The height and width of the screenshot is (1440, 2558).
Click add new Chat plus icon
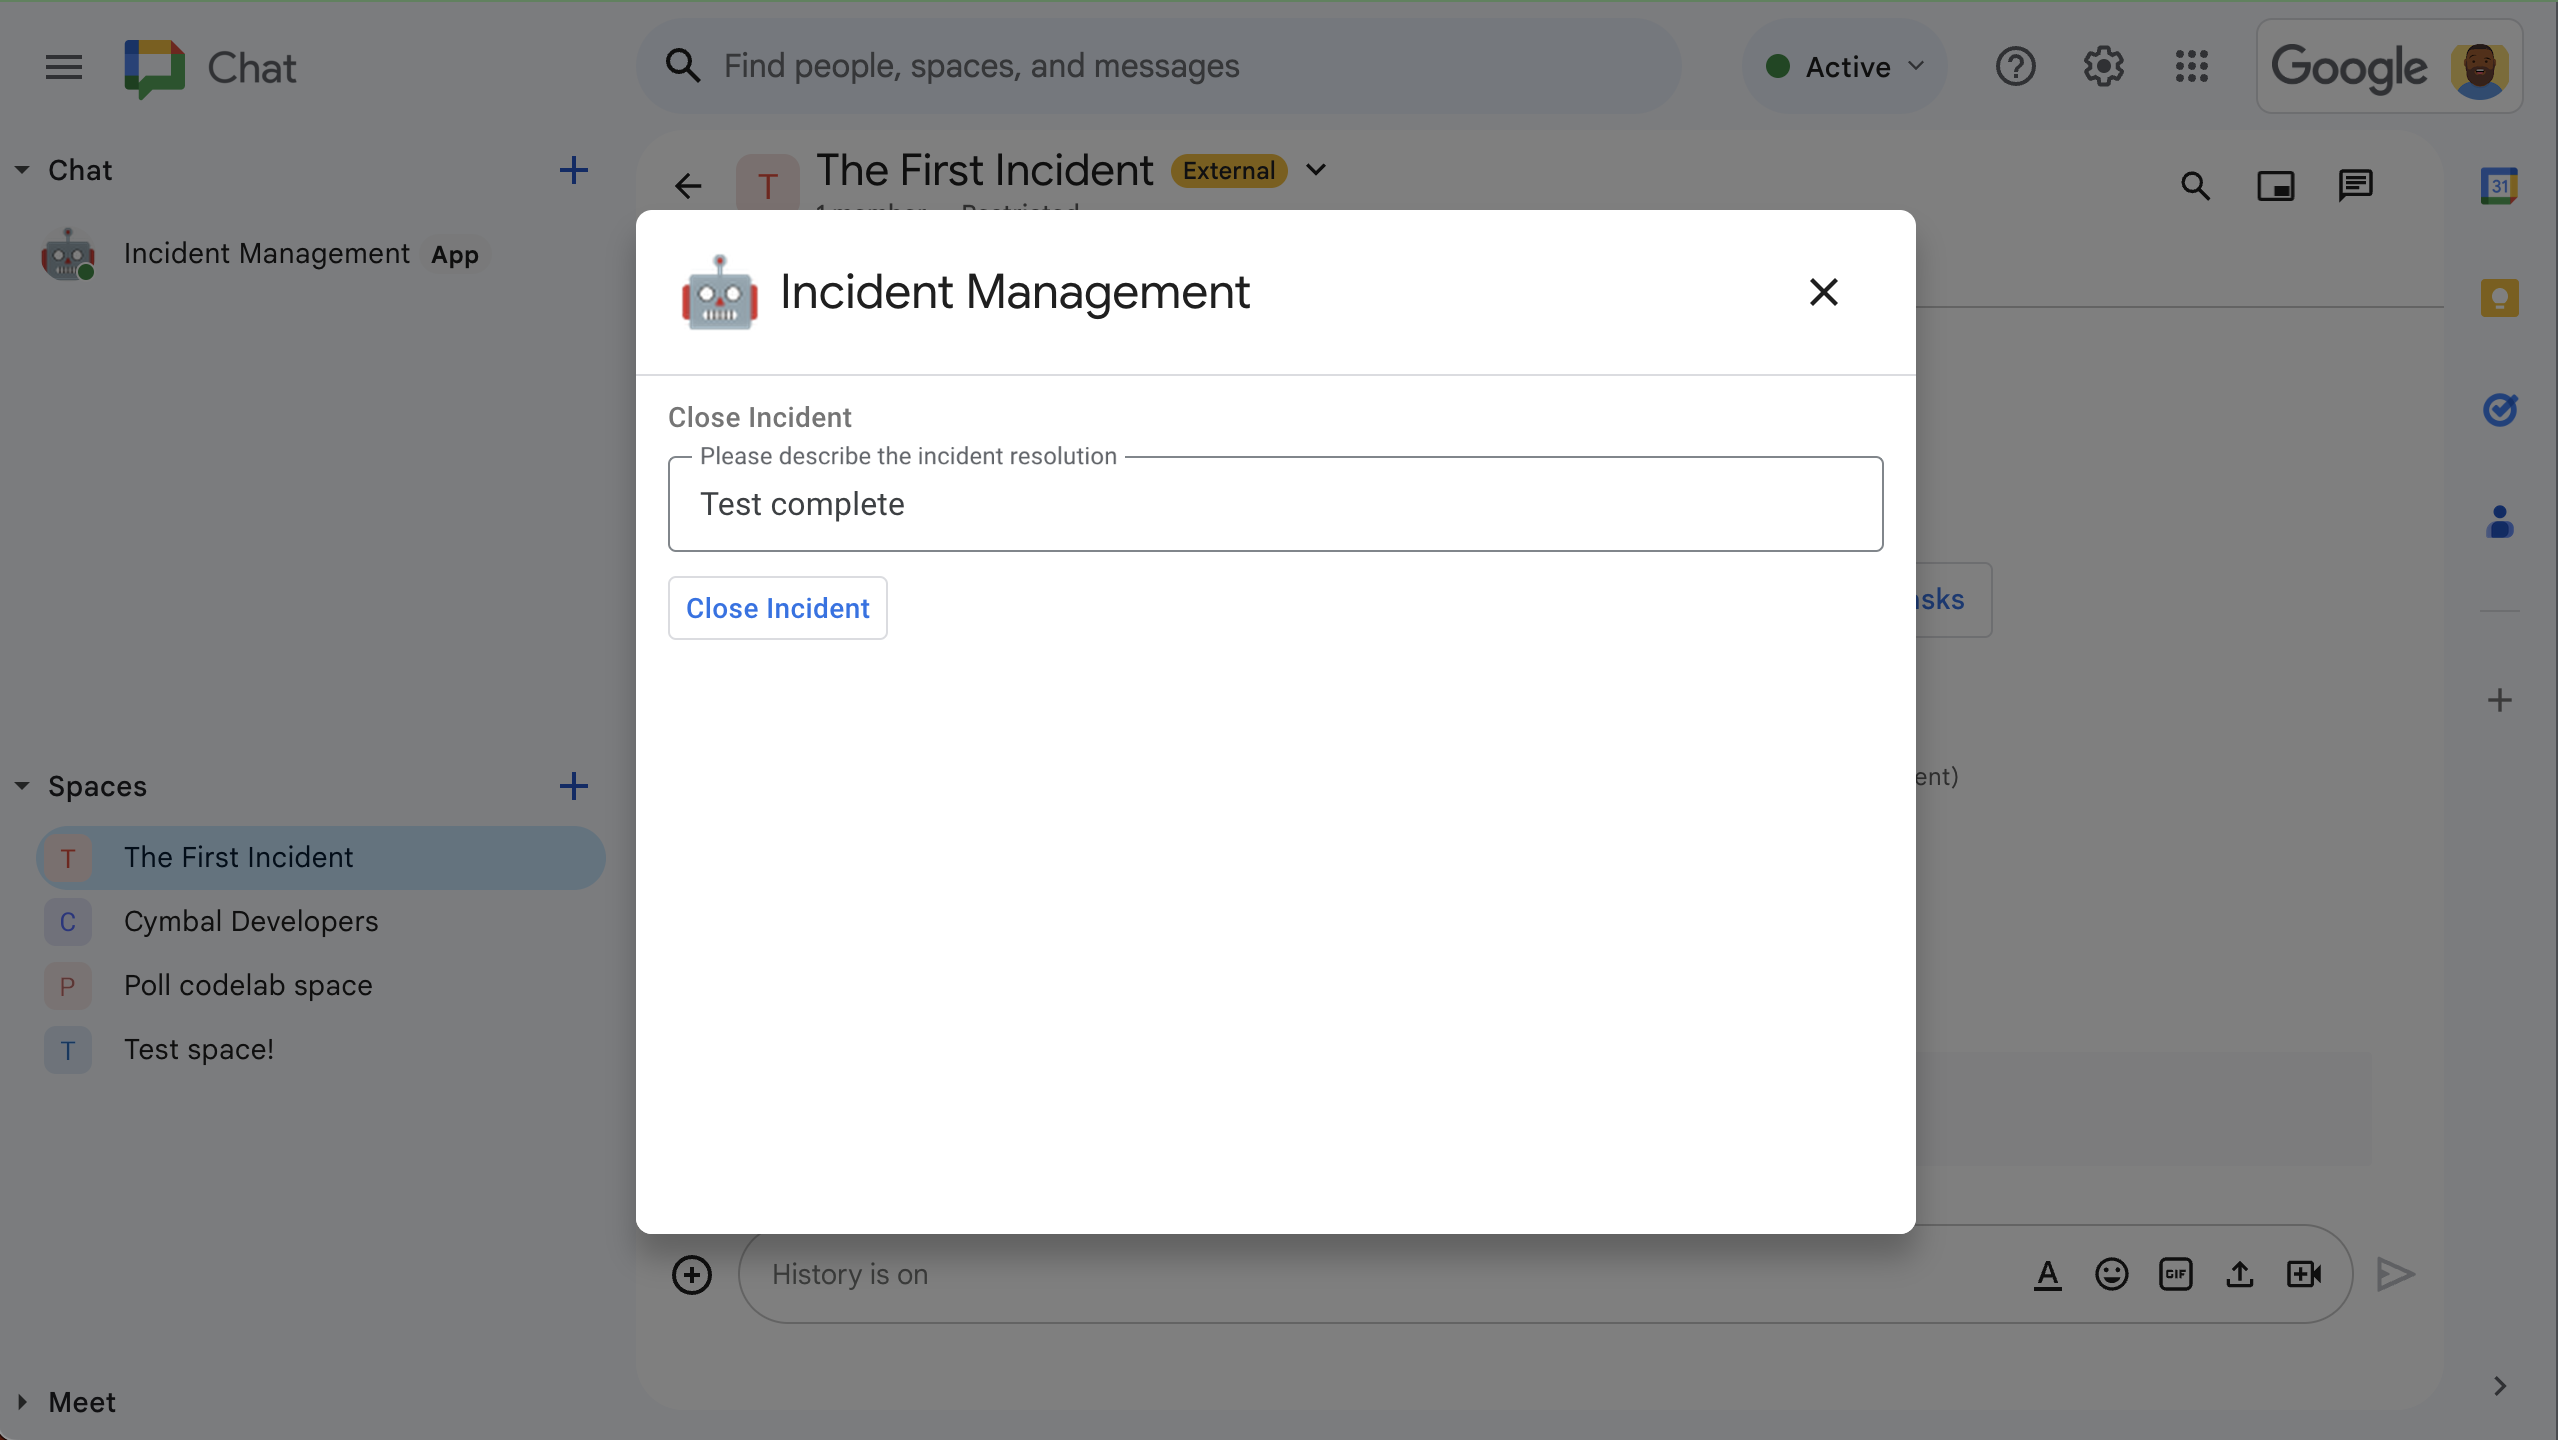(x=573, y=170)
